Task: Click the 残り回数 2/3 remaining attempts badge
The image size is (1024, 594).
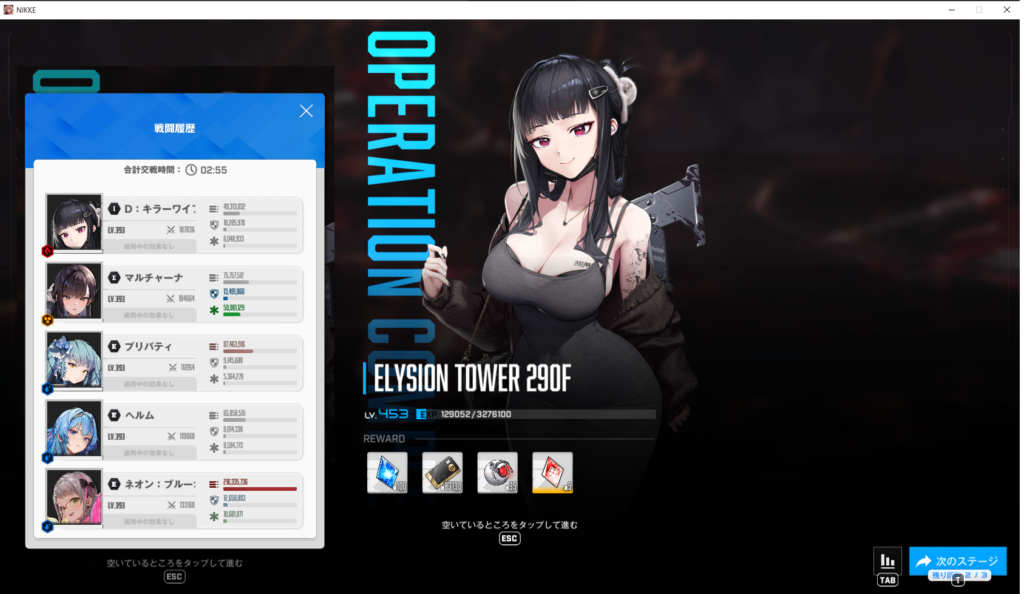Action: click(x=959, y=575)
